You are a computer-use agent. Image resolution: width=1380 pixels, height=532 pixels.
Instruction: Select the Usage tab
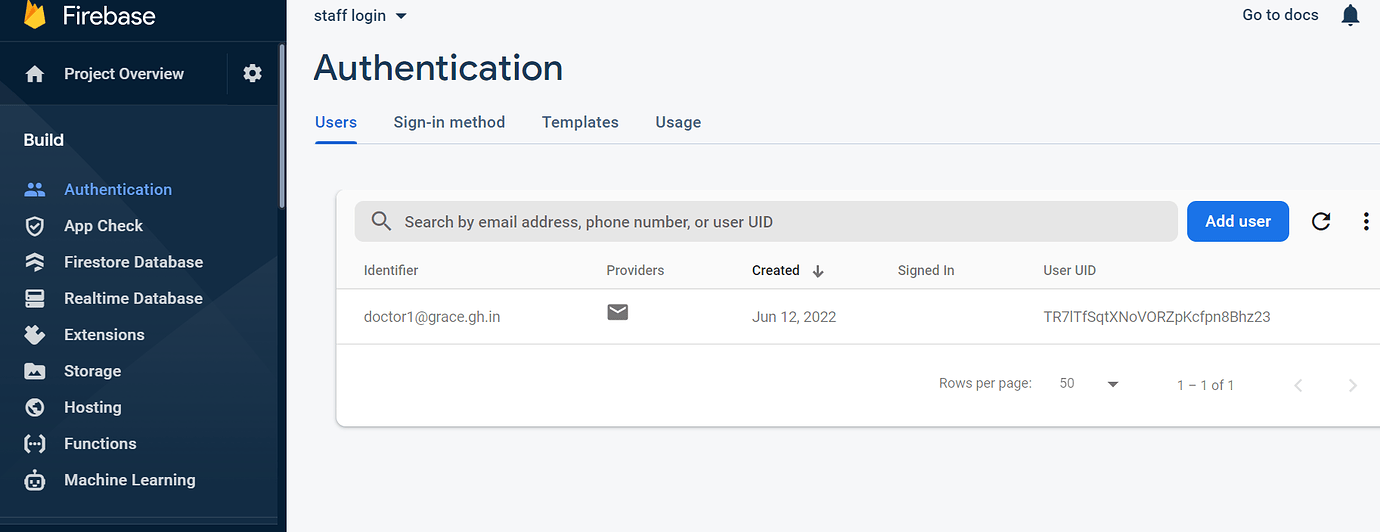tap(678, 122)
